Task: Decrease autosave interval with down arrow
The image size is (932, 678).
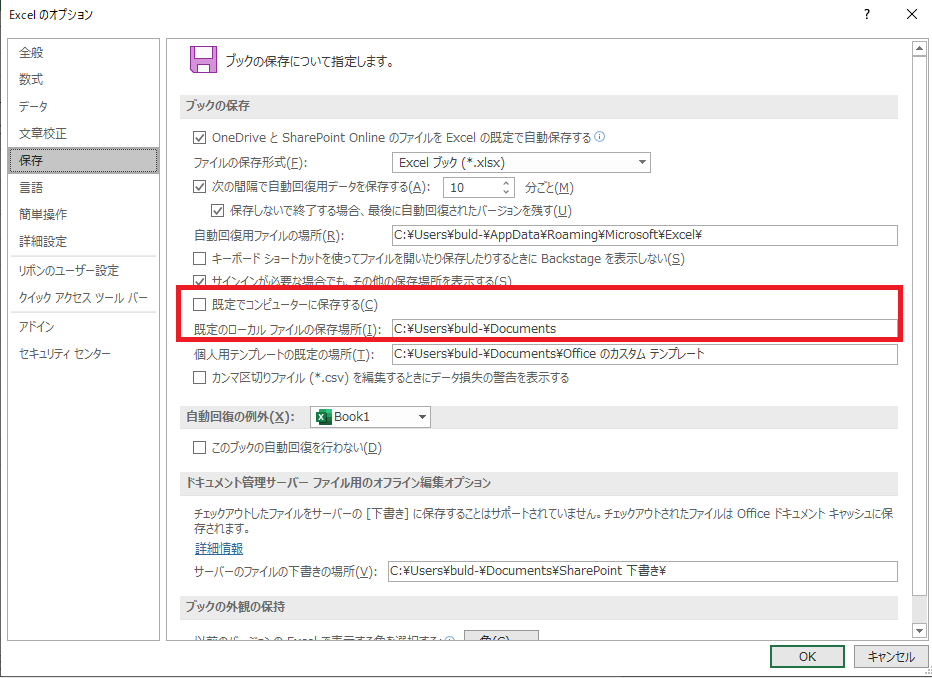Action: pos(506,192)
